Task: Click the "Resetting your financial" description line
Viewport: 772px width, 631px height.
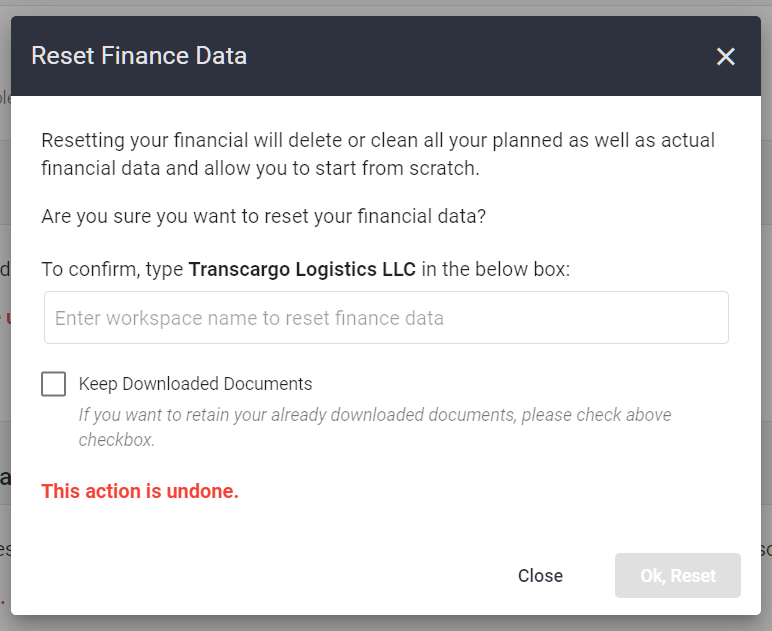Action: (378, 140)
